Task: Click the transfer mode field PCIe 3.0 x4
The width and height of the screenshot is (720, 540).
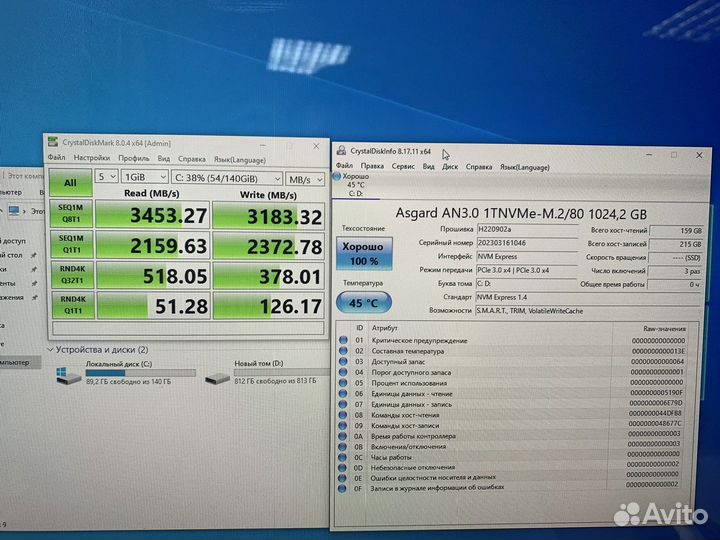Action: click(x=527, y=270)
